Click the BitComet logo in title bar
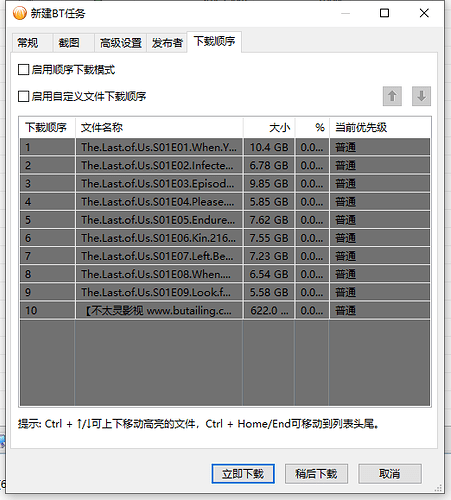451x500 pixels. click(x=20, y=13)
